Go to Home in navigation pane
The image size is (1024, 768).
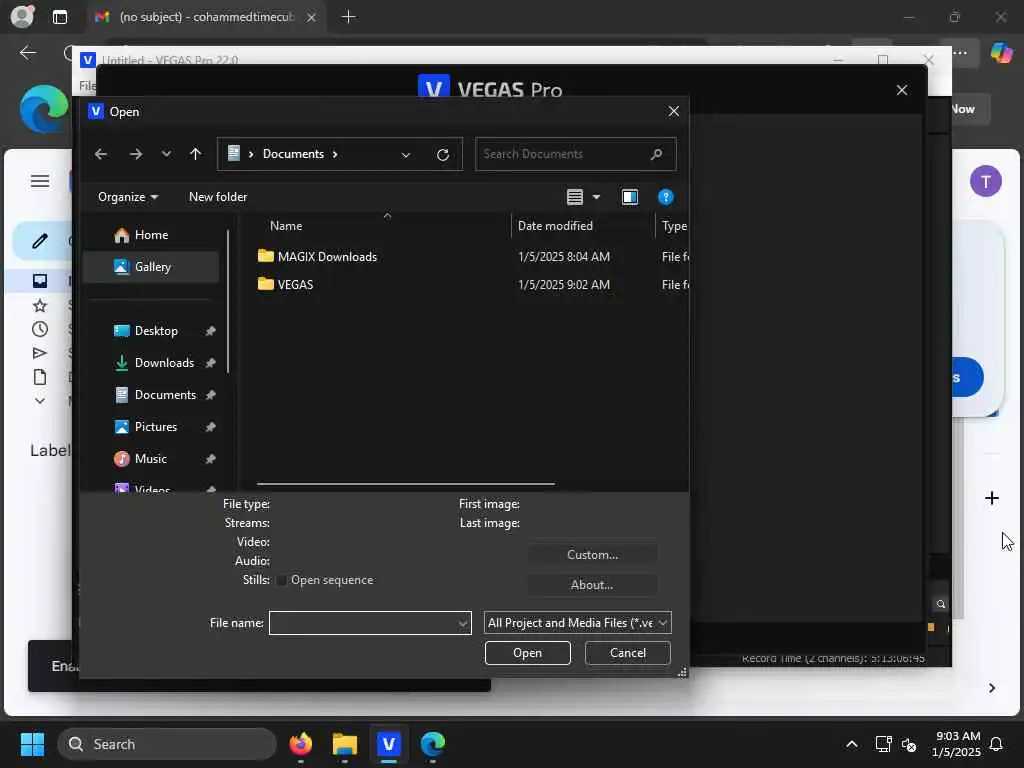point(151,235)
